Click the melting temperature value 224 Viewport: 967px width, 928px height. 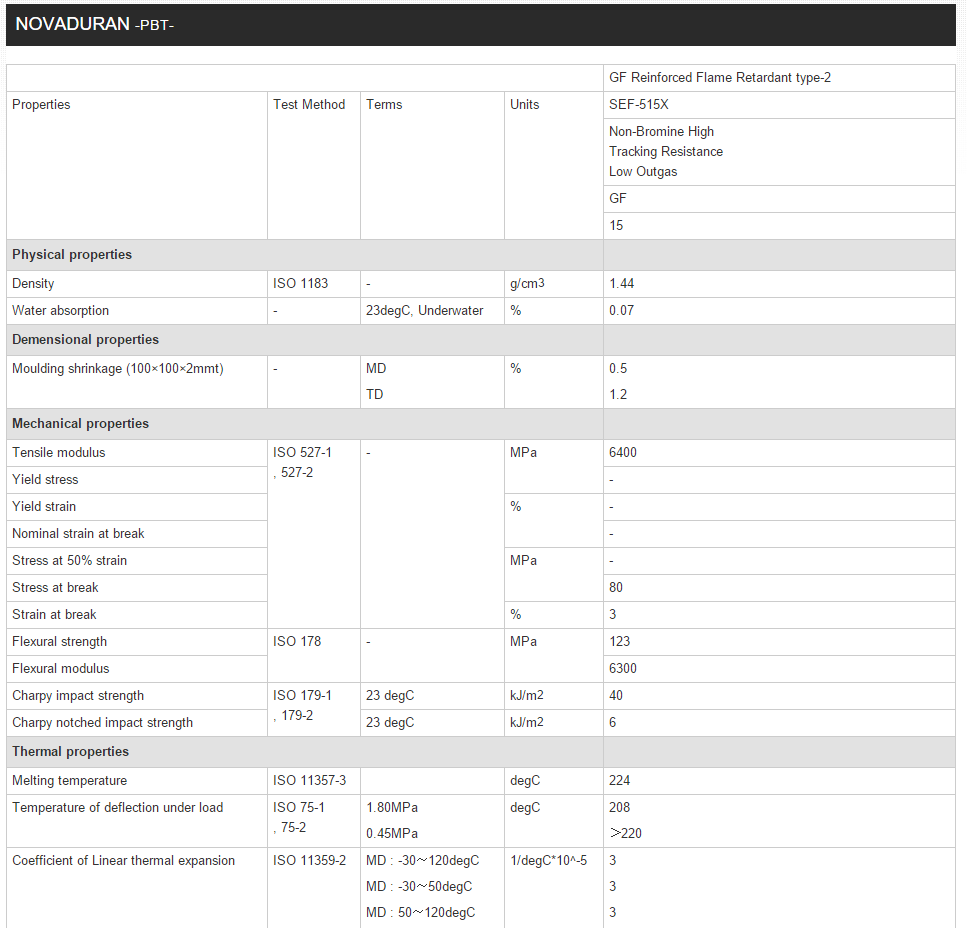pos(619,781)
